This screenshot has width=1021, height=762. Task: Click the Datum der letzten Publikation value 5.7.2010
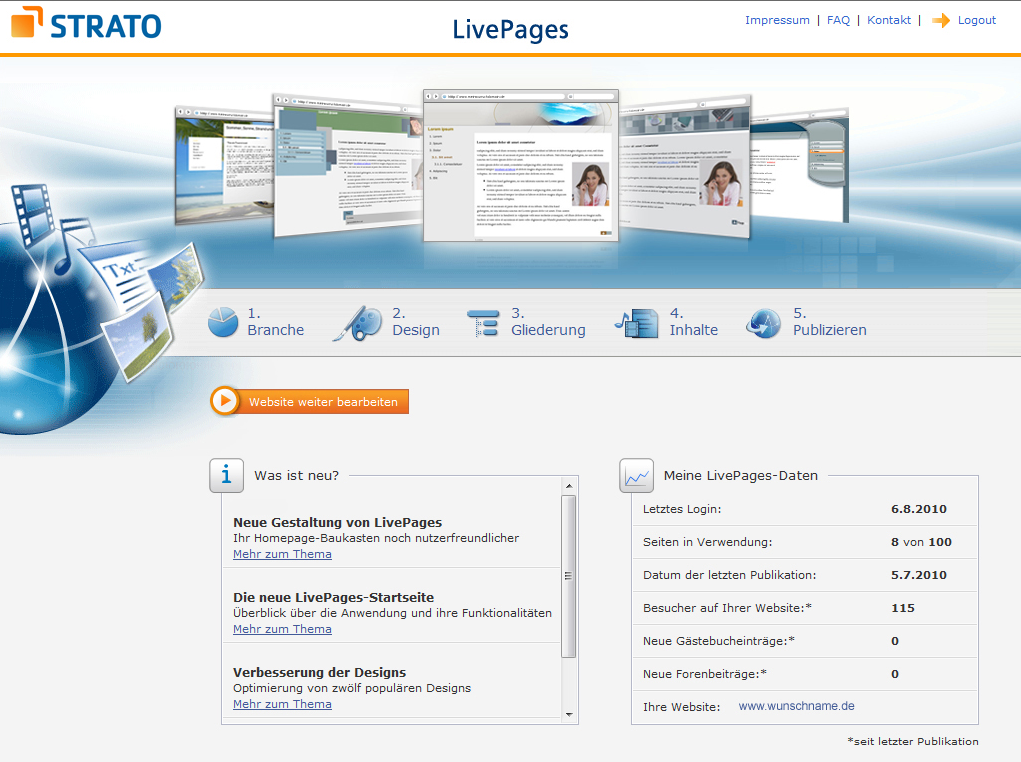tap(919, 575)
